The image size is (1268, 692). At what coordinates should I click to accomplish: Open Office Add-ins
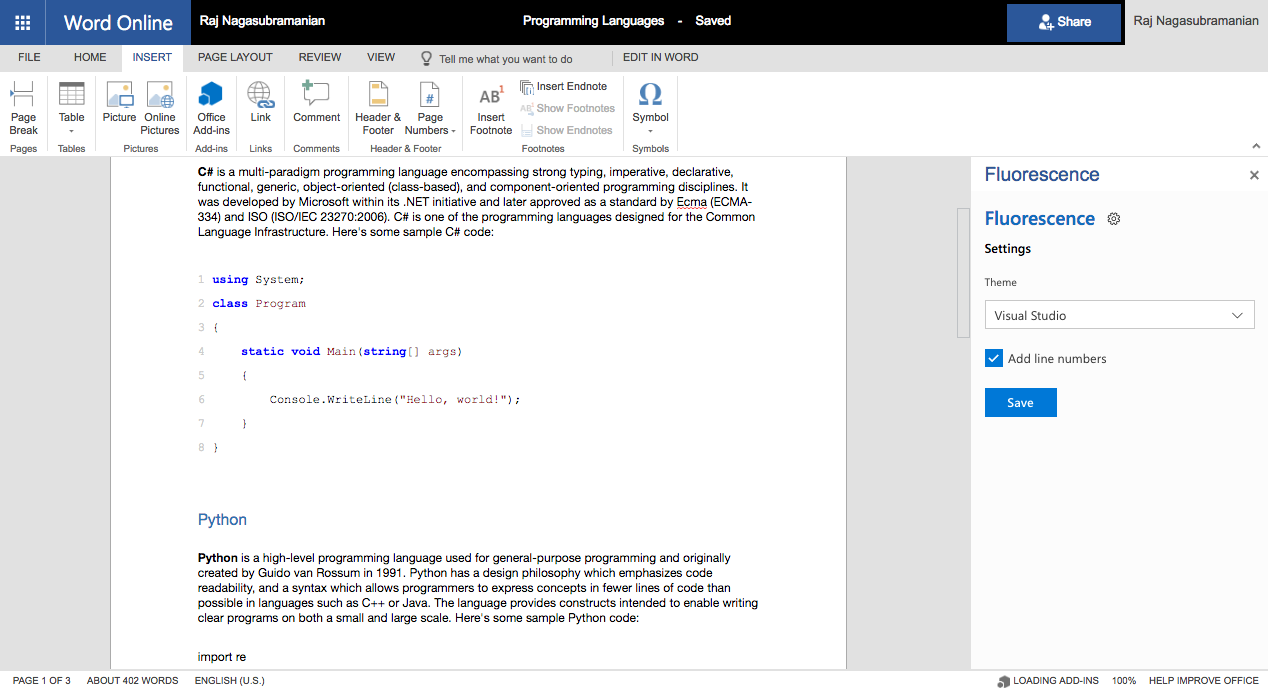point(211,109)
